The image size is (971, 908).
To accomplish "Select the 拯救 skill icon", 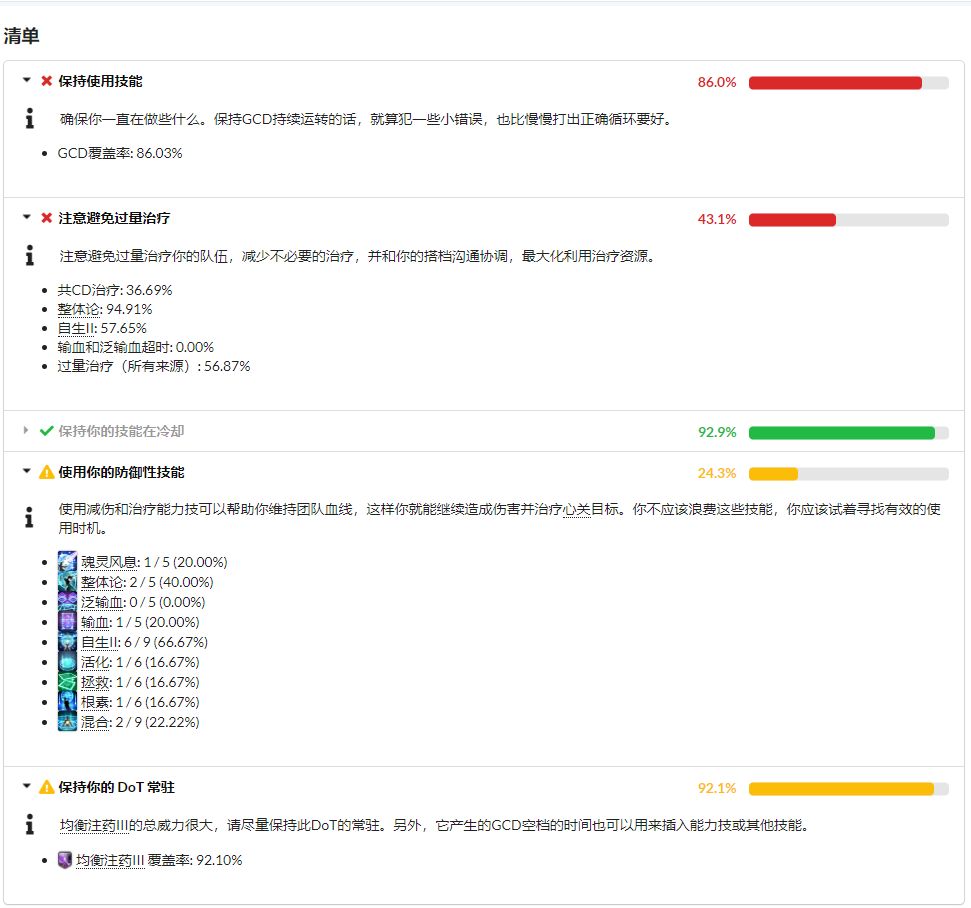I will tap(67, 682).
